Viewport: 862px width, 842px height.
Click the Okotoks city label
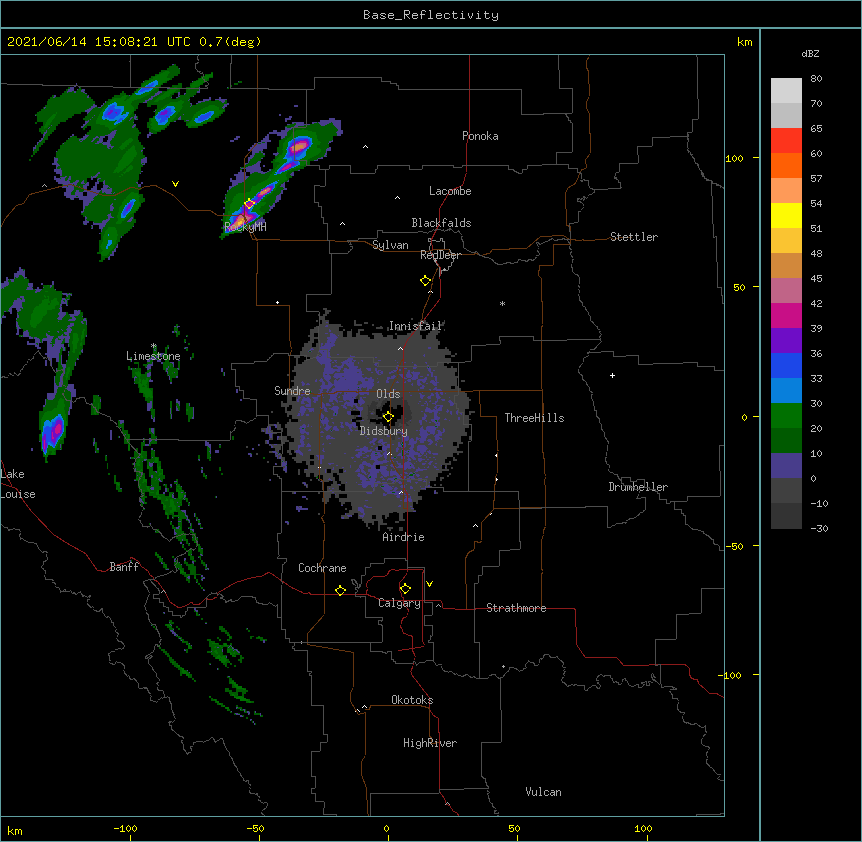(412, 700)
